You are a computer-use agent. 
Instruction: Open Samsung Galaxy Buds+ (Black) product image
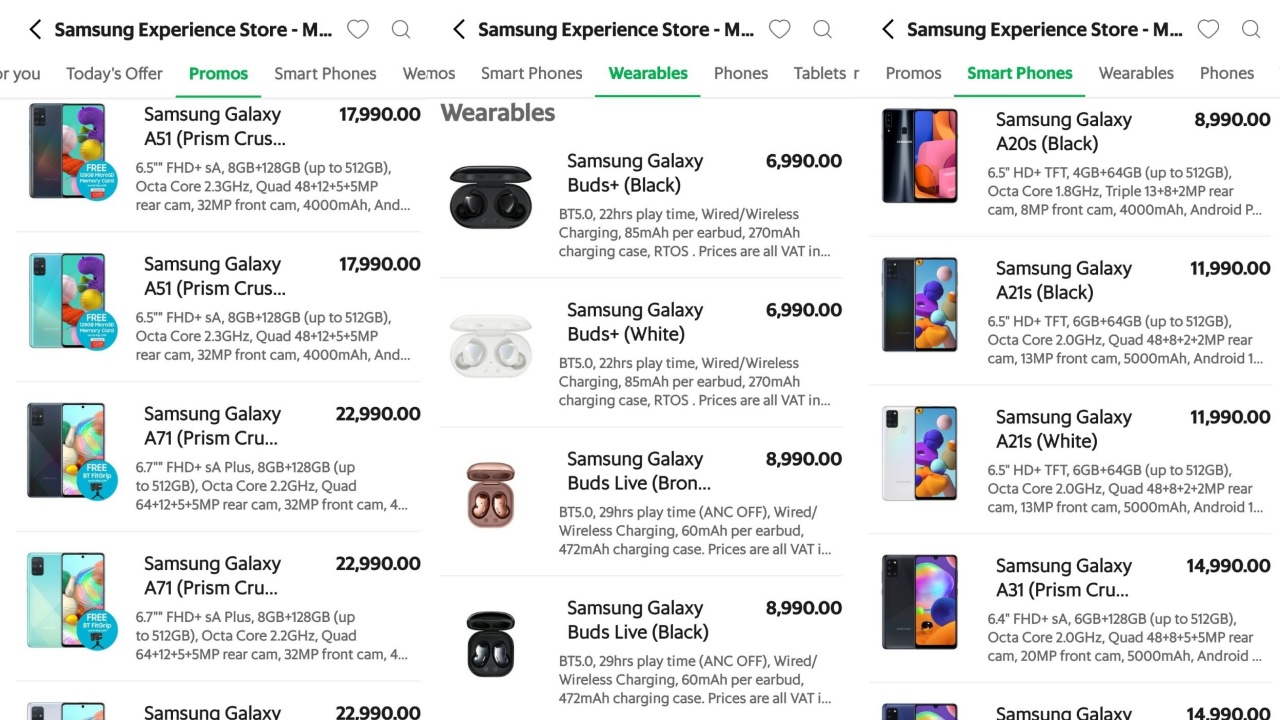pos(490,197)
